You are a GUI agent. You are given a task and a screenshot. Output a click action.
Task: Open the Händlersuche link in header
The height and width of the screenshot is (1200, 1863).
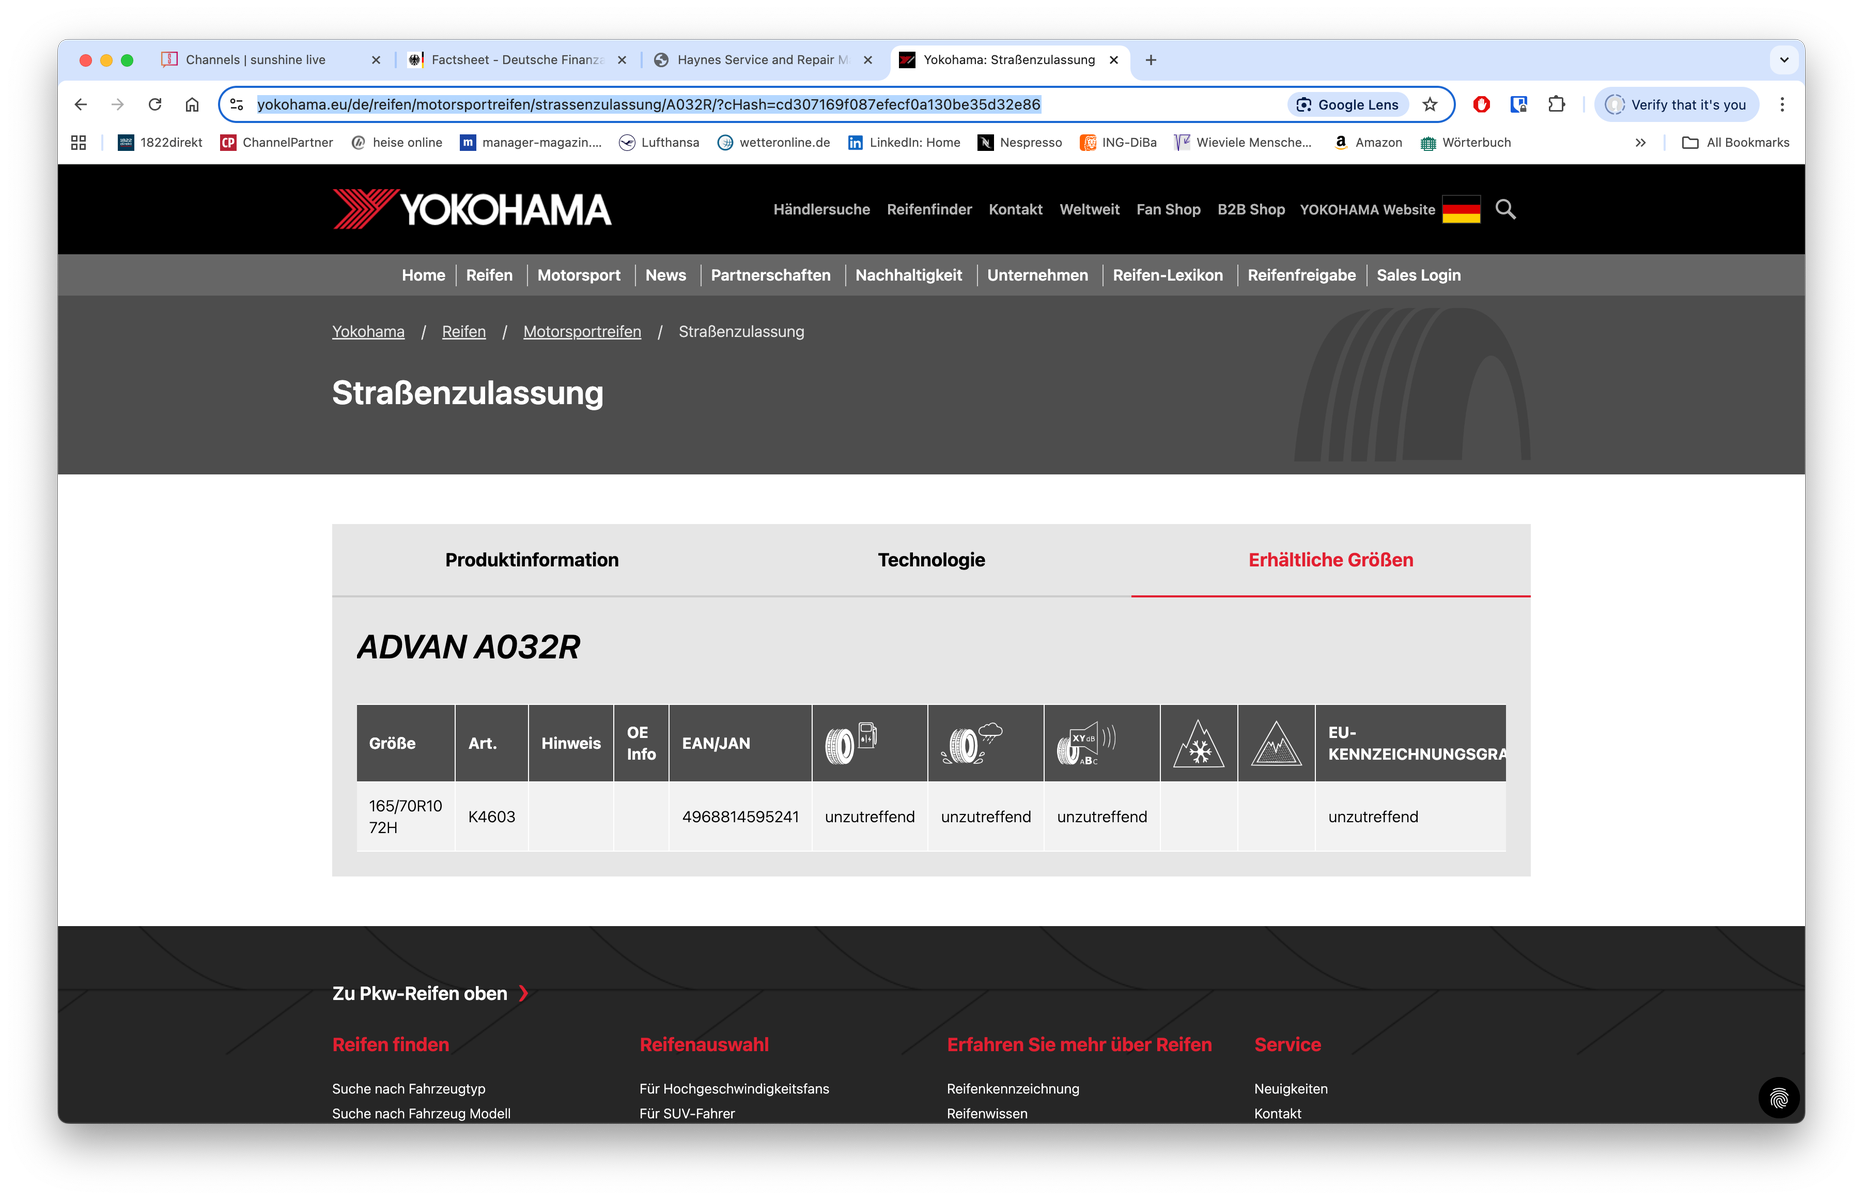[821, 210]
